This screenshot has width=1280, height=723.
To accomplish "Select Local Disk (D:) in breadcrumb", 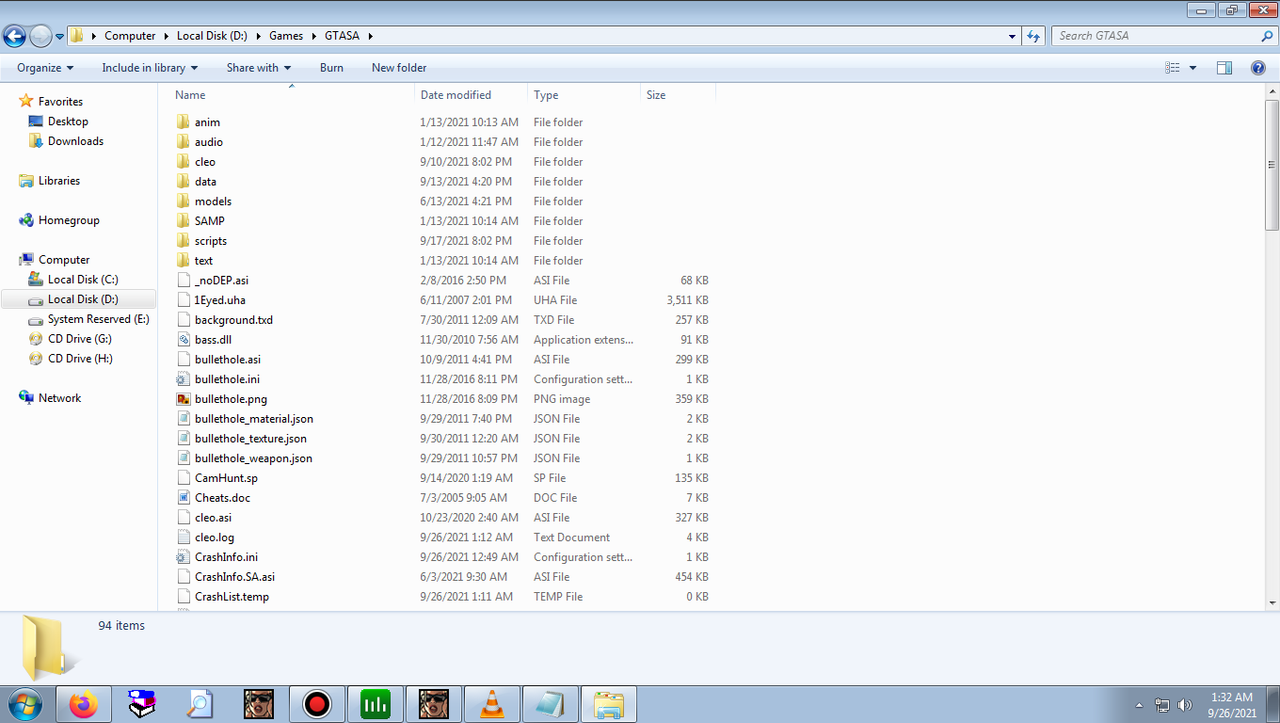I will [212, 36].
